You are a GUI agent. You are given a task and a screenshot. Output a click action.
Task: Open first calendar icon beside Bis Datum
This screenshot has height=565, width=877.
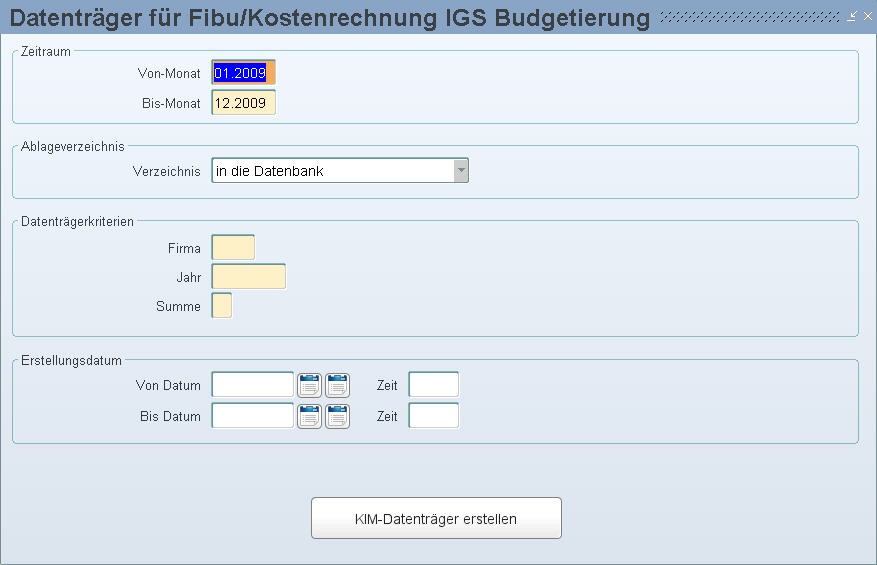[x=309, y=416]
